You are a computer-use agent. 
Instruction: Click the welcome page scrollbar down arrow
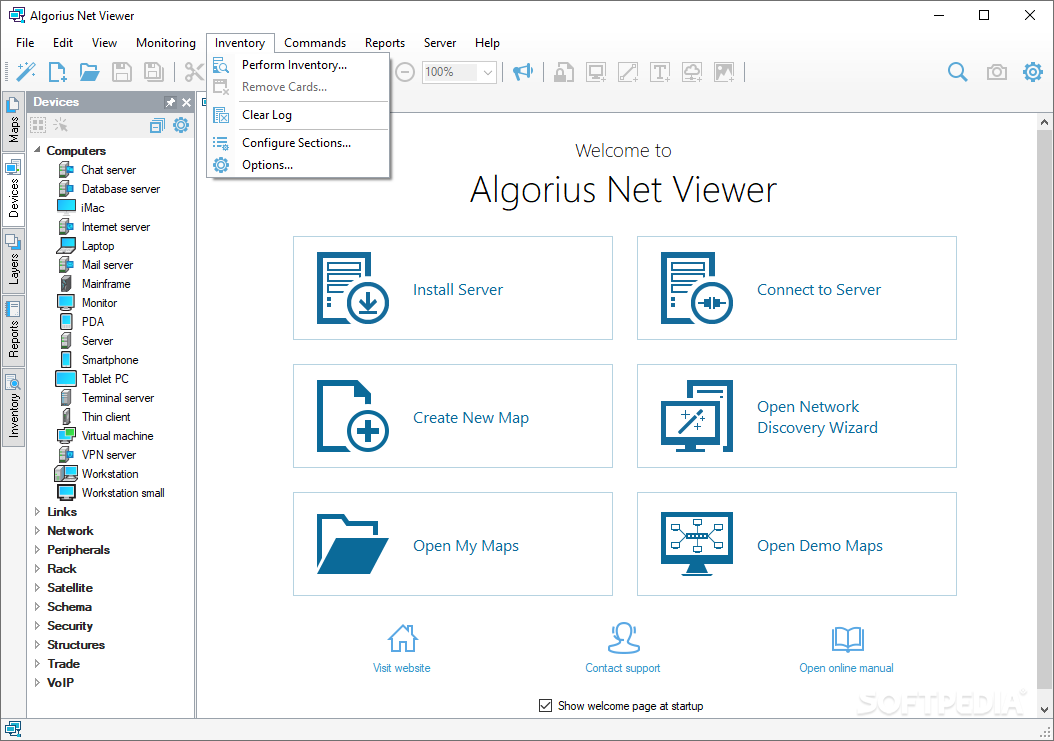click(1044, 709)
